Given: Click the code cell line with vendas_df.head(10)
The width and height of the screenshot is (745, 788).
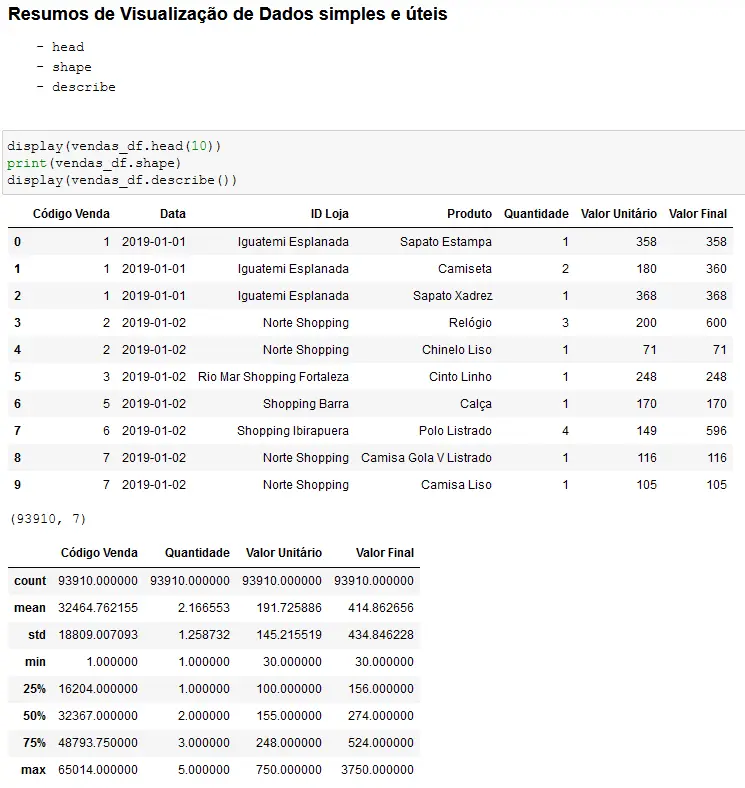Looking at the screenshot, I should 114,146.
